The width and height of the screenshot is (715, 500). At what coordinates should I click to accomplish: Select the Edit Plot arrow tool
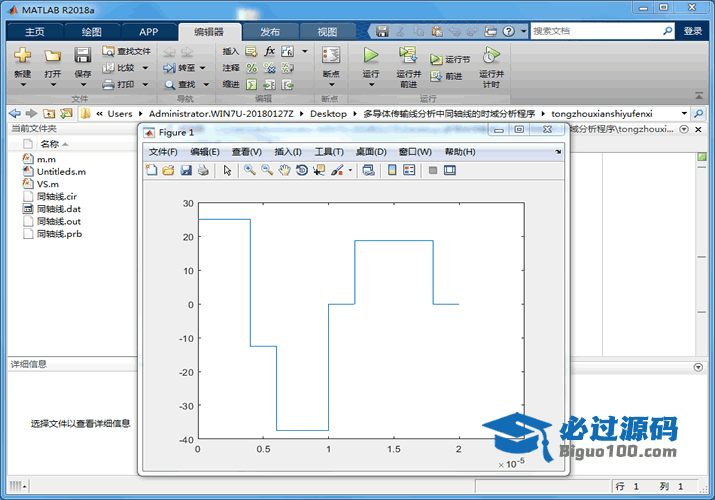(x=227, y=170)
